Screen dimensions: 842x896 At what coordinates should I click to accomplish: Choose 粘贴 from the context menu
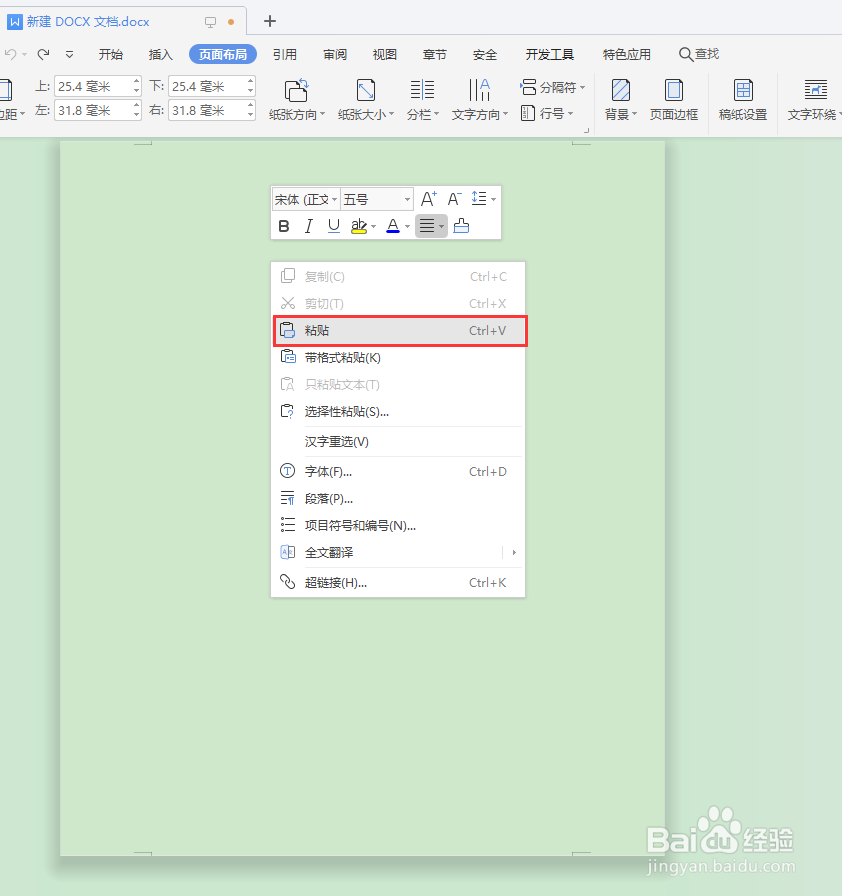pyautogui.click(x=400, y=330)
